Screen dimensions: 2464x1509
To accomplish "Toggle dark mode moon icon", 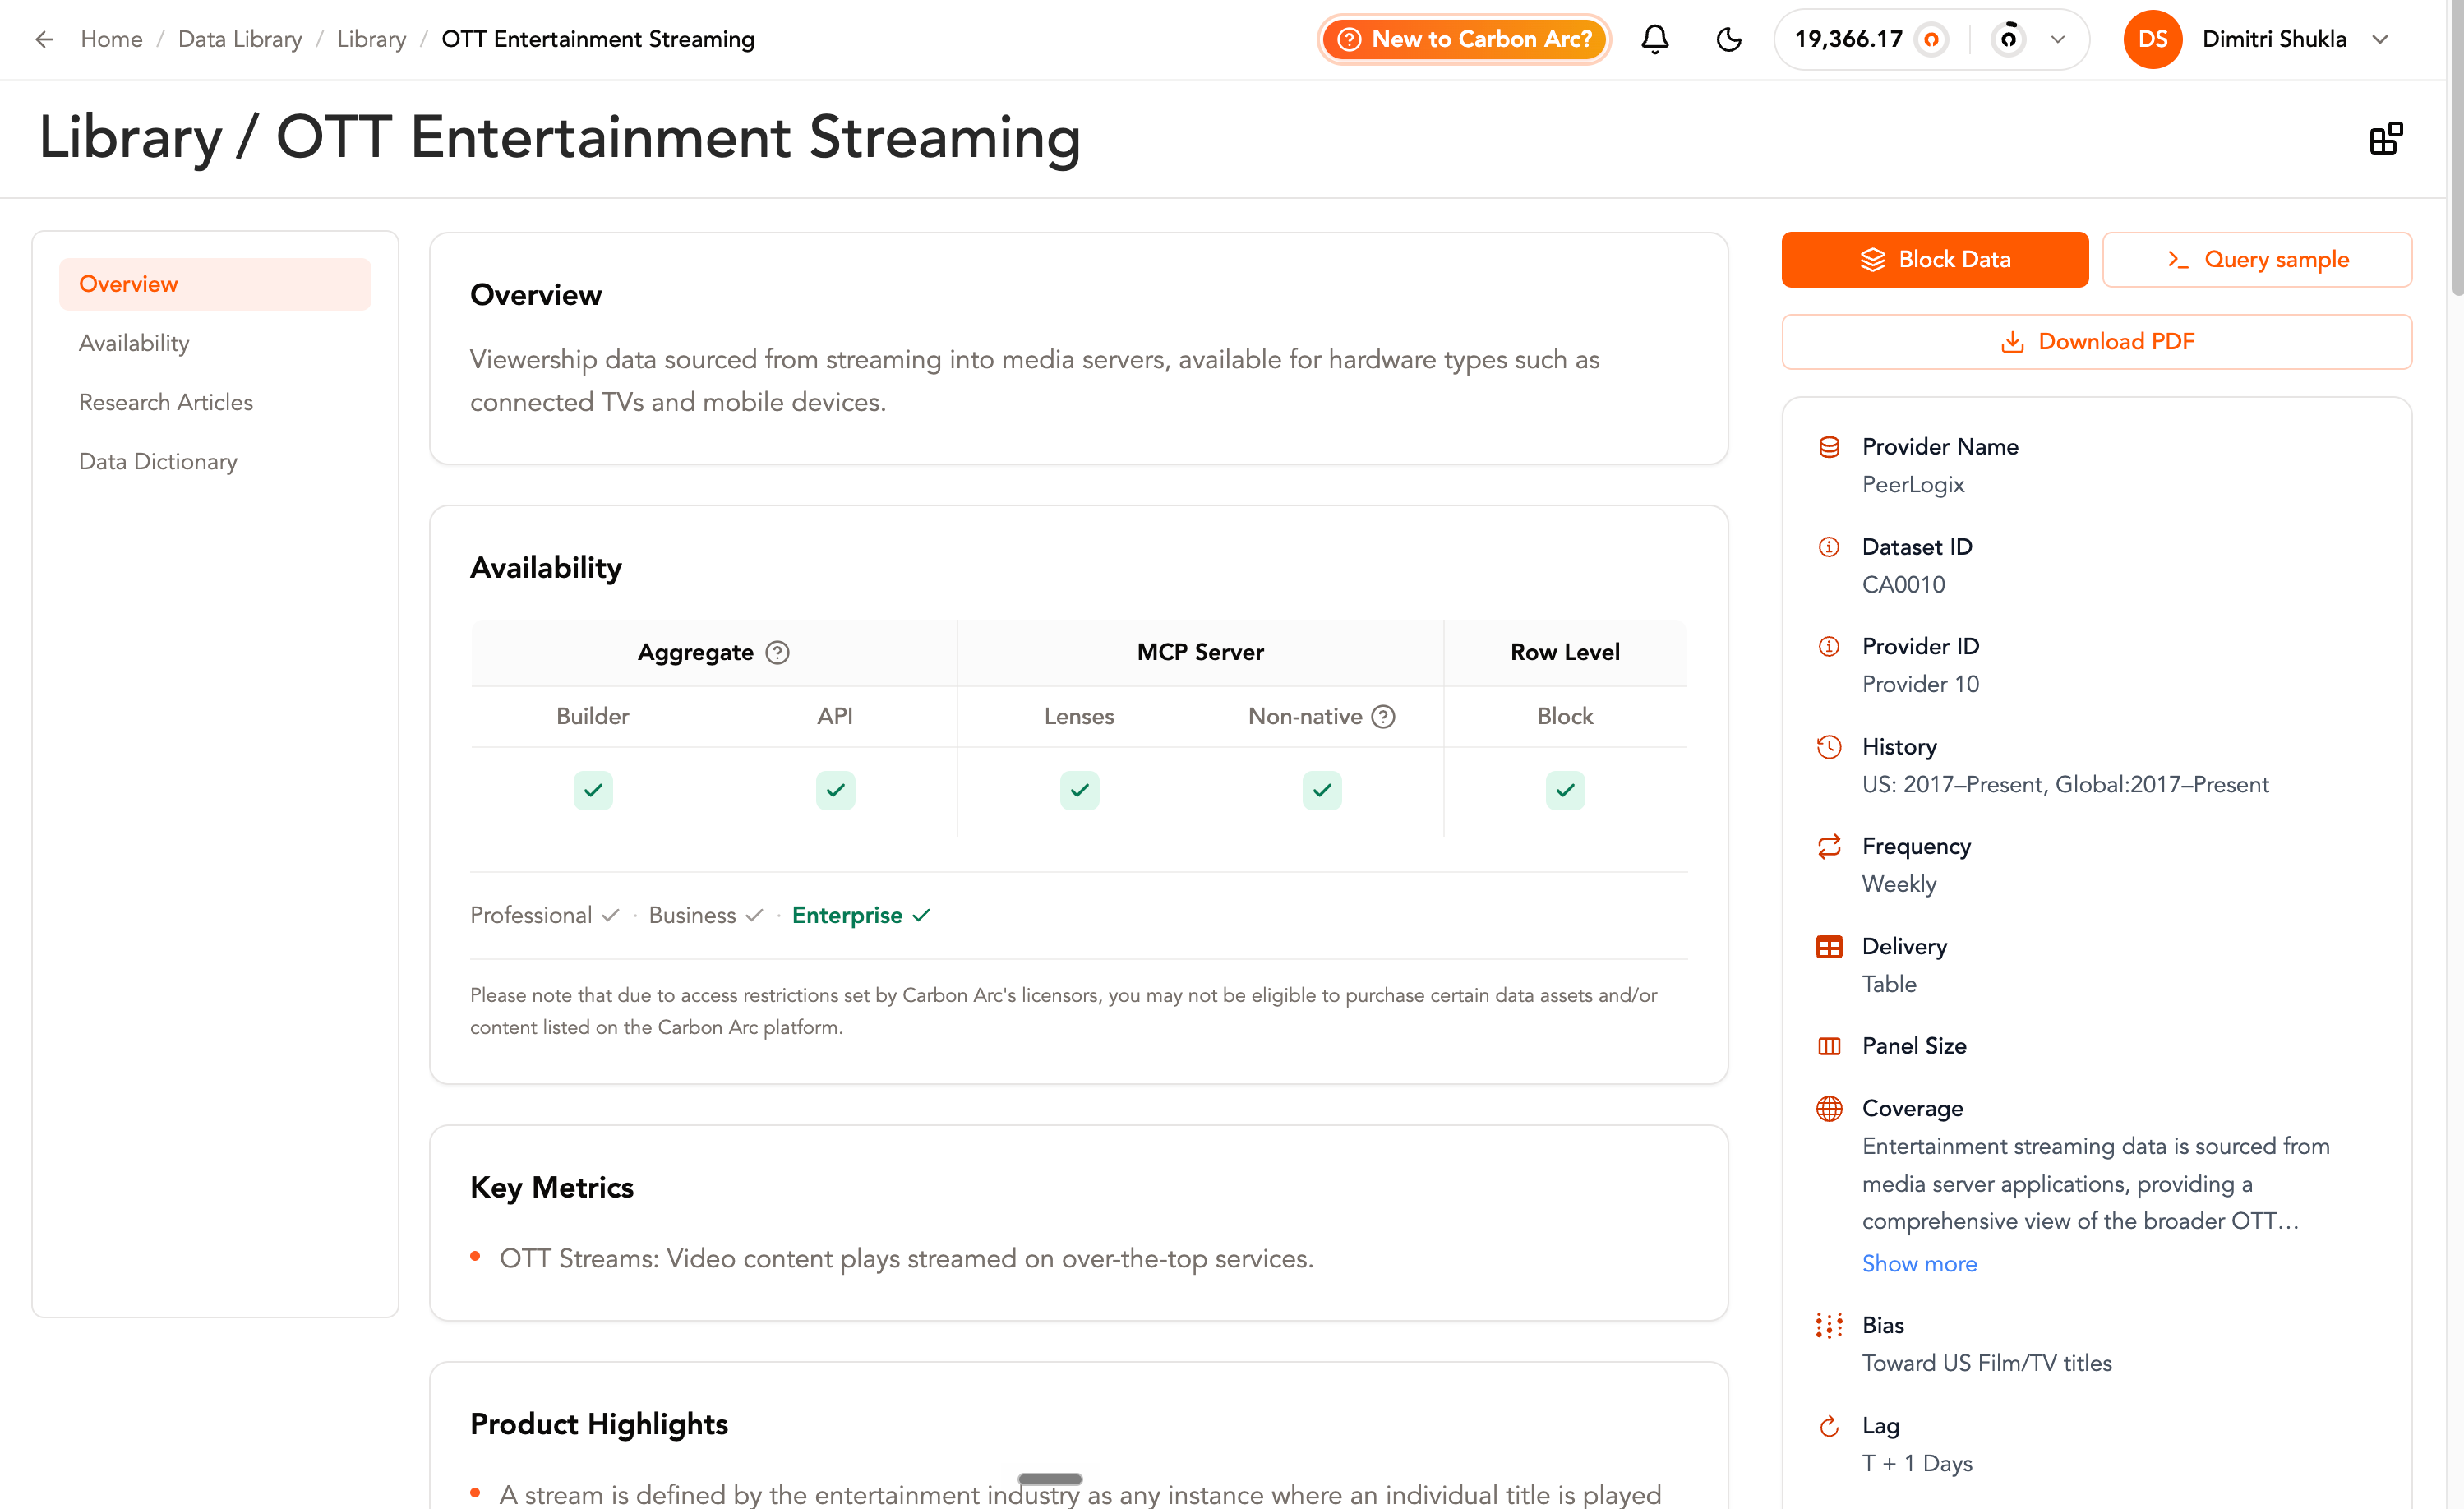I will 1729,39.
